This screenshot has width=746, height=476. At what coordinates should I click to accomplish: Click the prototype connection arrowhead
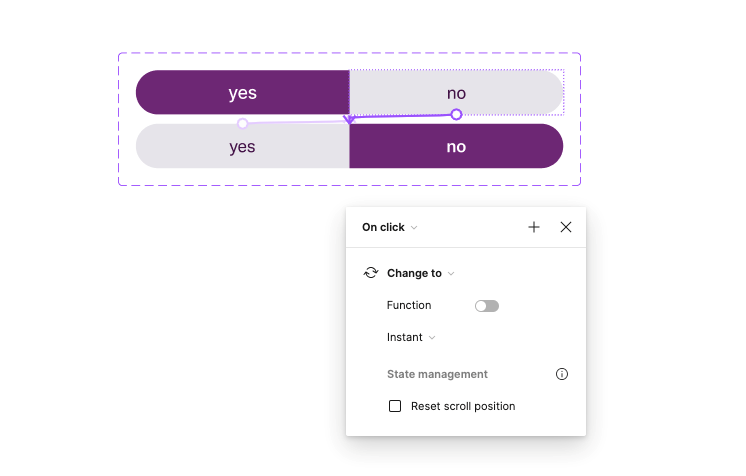coord(349,120)
